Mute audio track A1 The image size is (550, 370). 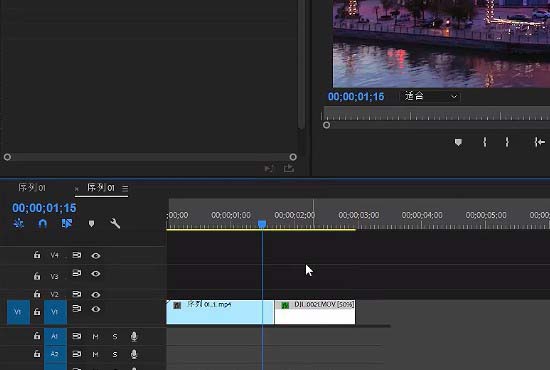[x=95, y=337]
